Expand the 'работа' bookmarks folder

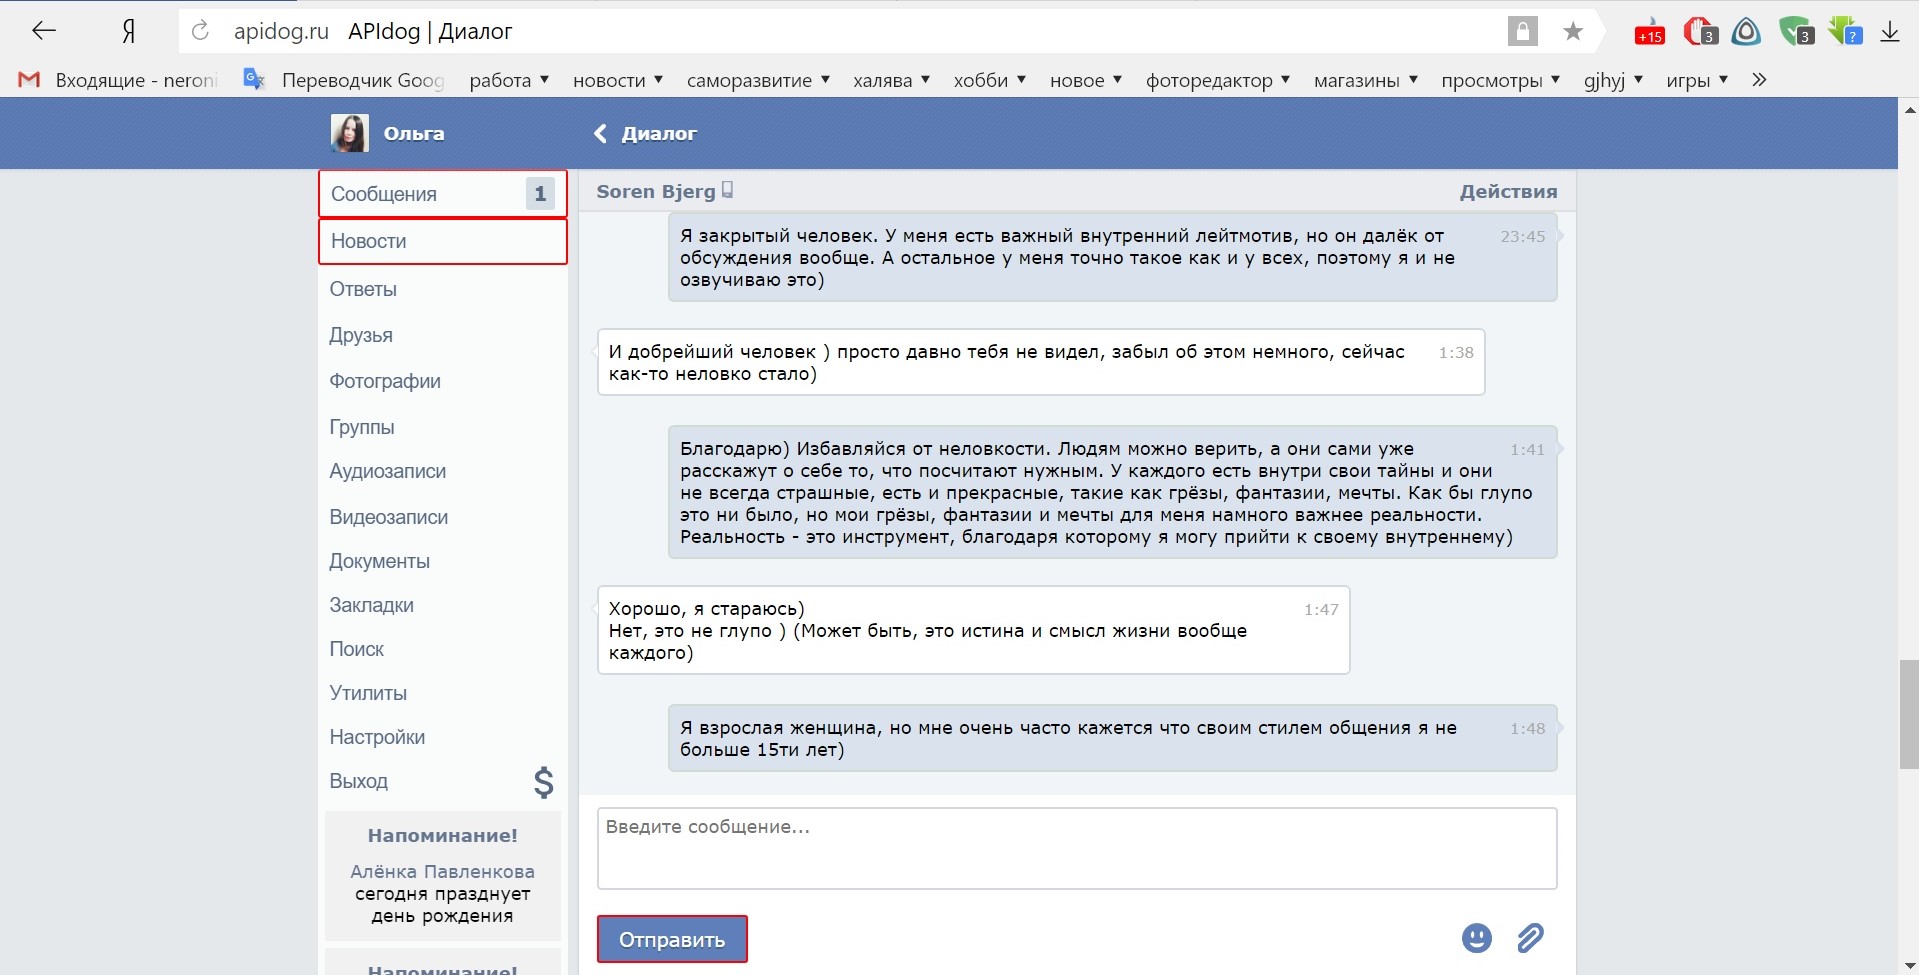(x=509, y=80)
